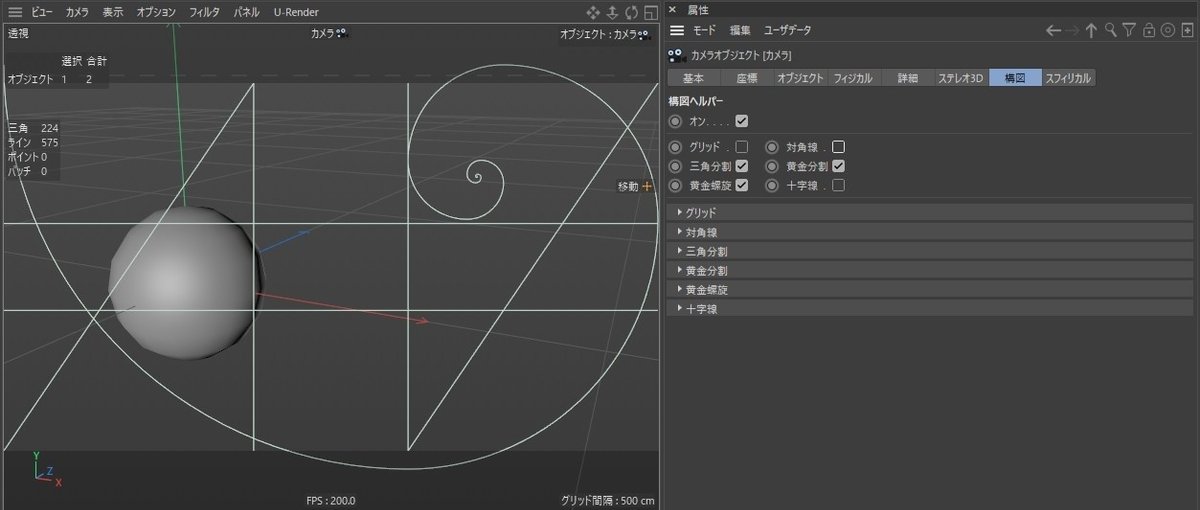Click the up arrow in Attributes panel
This screenshot has height=510, width=1200.
[x=1091, y=31]
